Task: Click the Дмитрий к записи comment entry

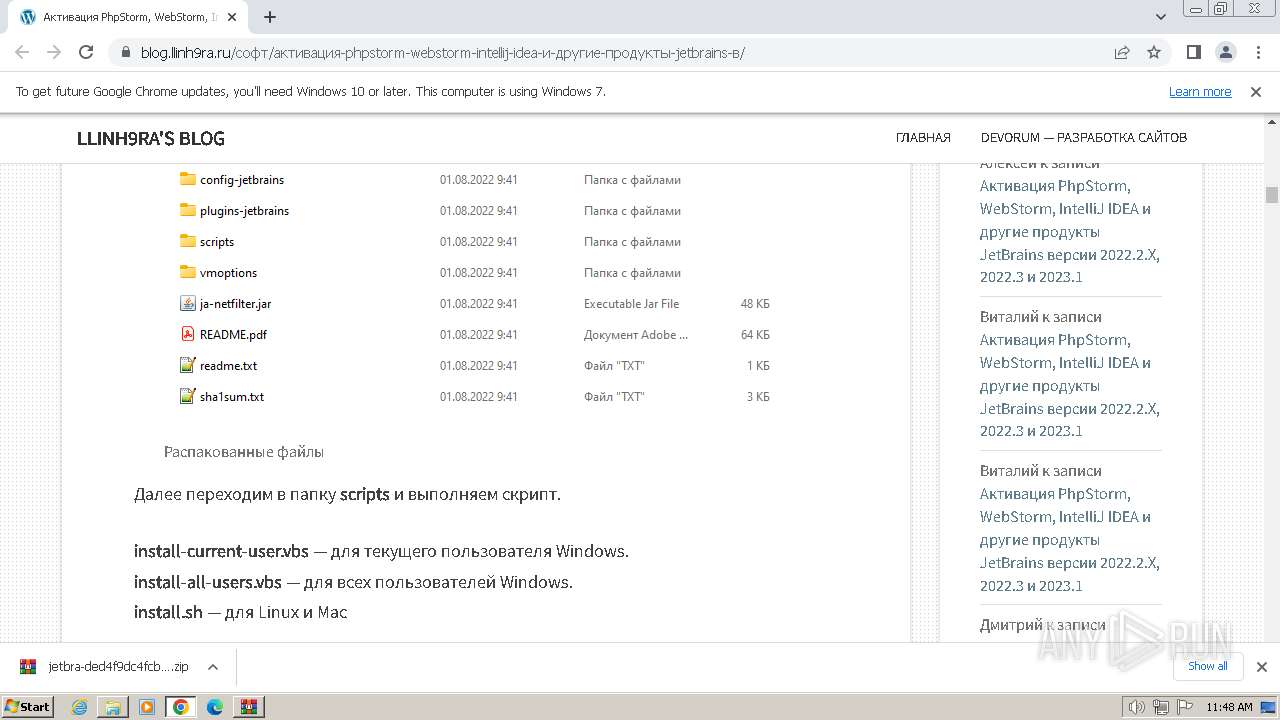Action: click(1043, 625)
